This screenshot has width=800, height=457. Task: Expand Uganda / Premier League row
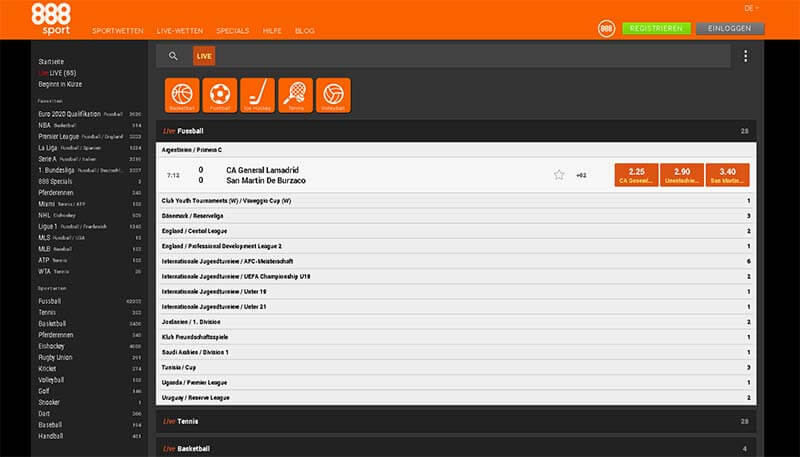pos(456,383)
